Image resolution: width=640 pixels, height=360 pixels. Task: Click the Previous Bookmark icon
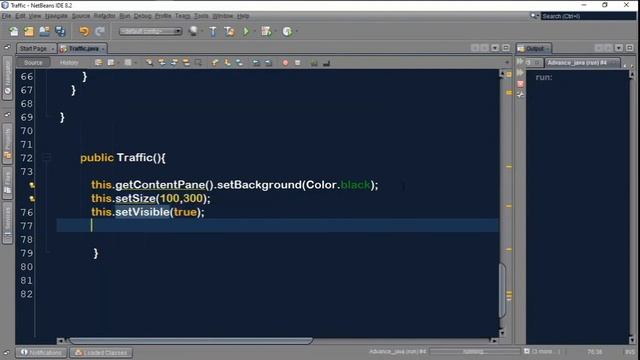click(x=215, y=62)
